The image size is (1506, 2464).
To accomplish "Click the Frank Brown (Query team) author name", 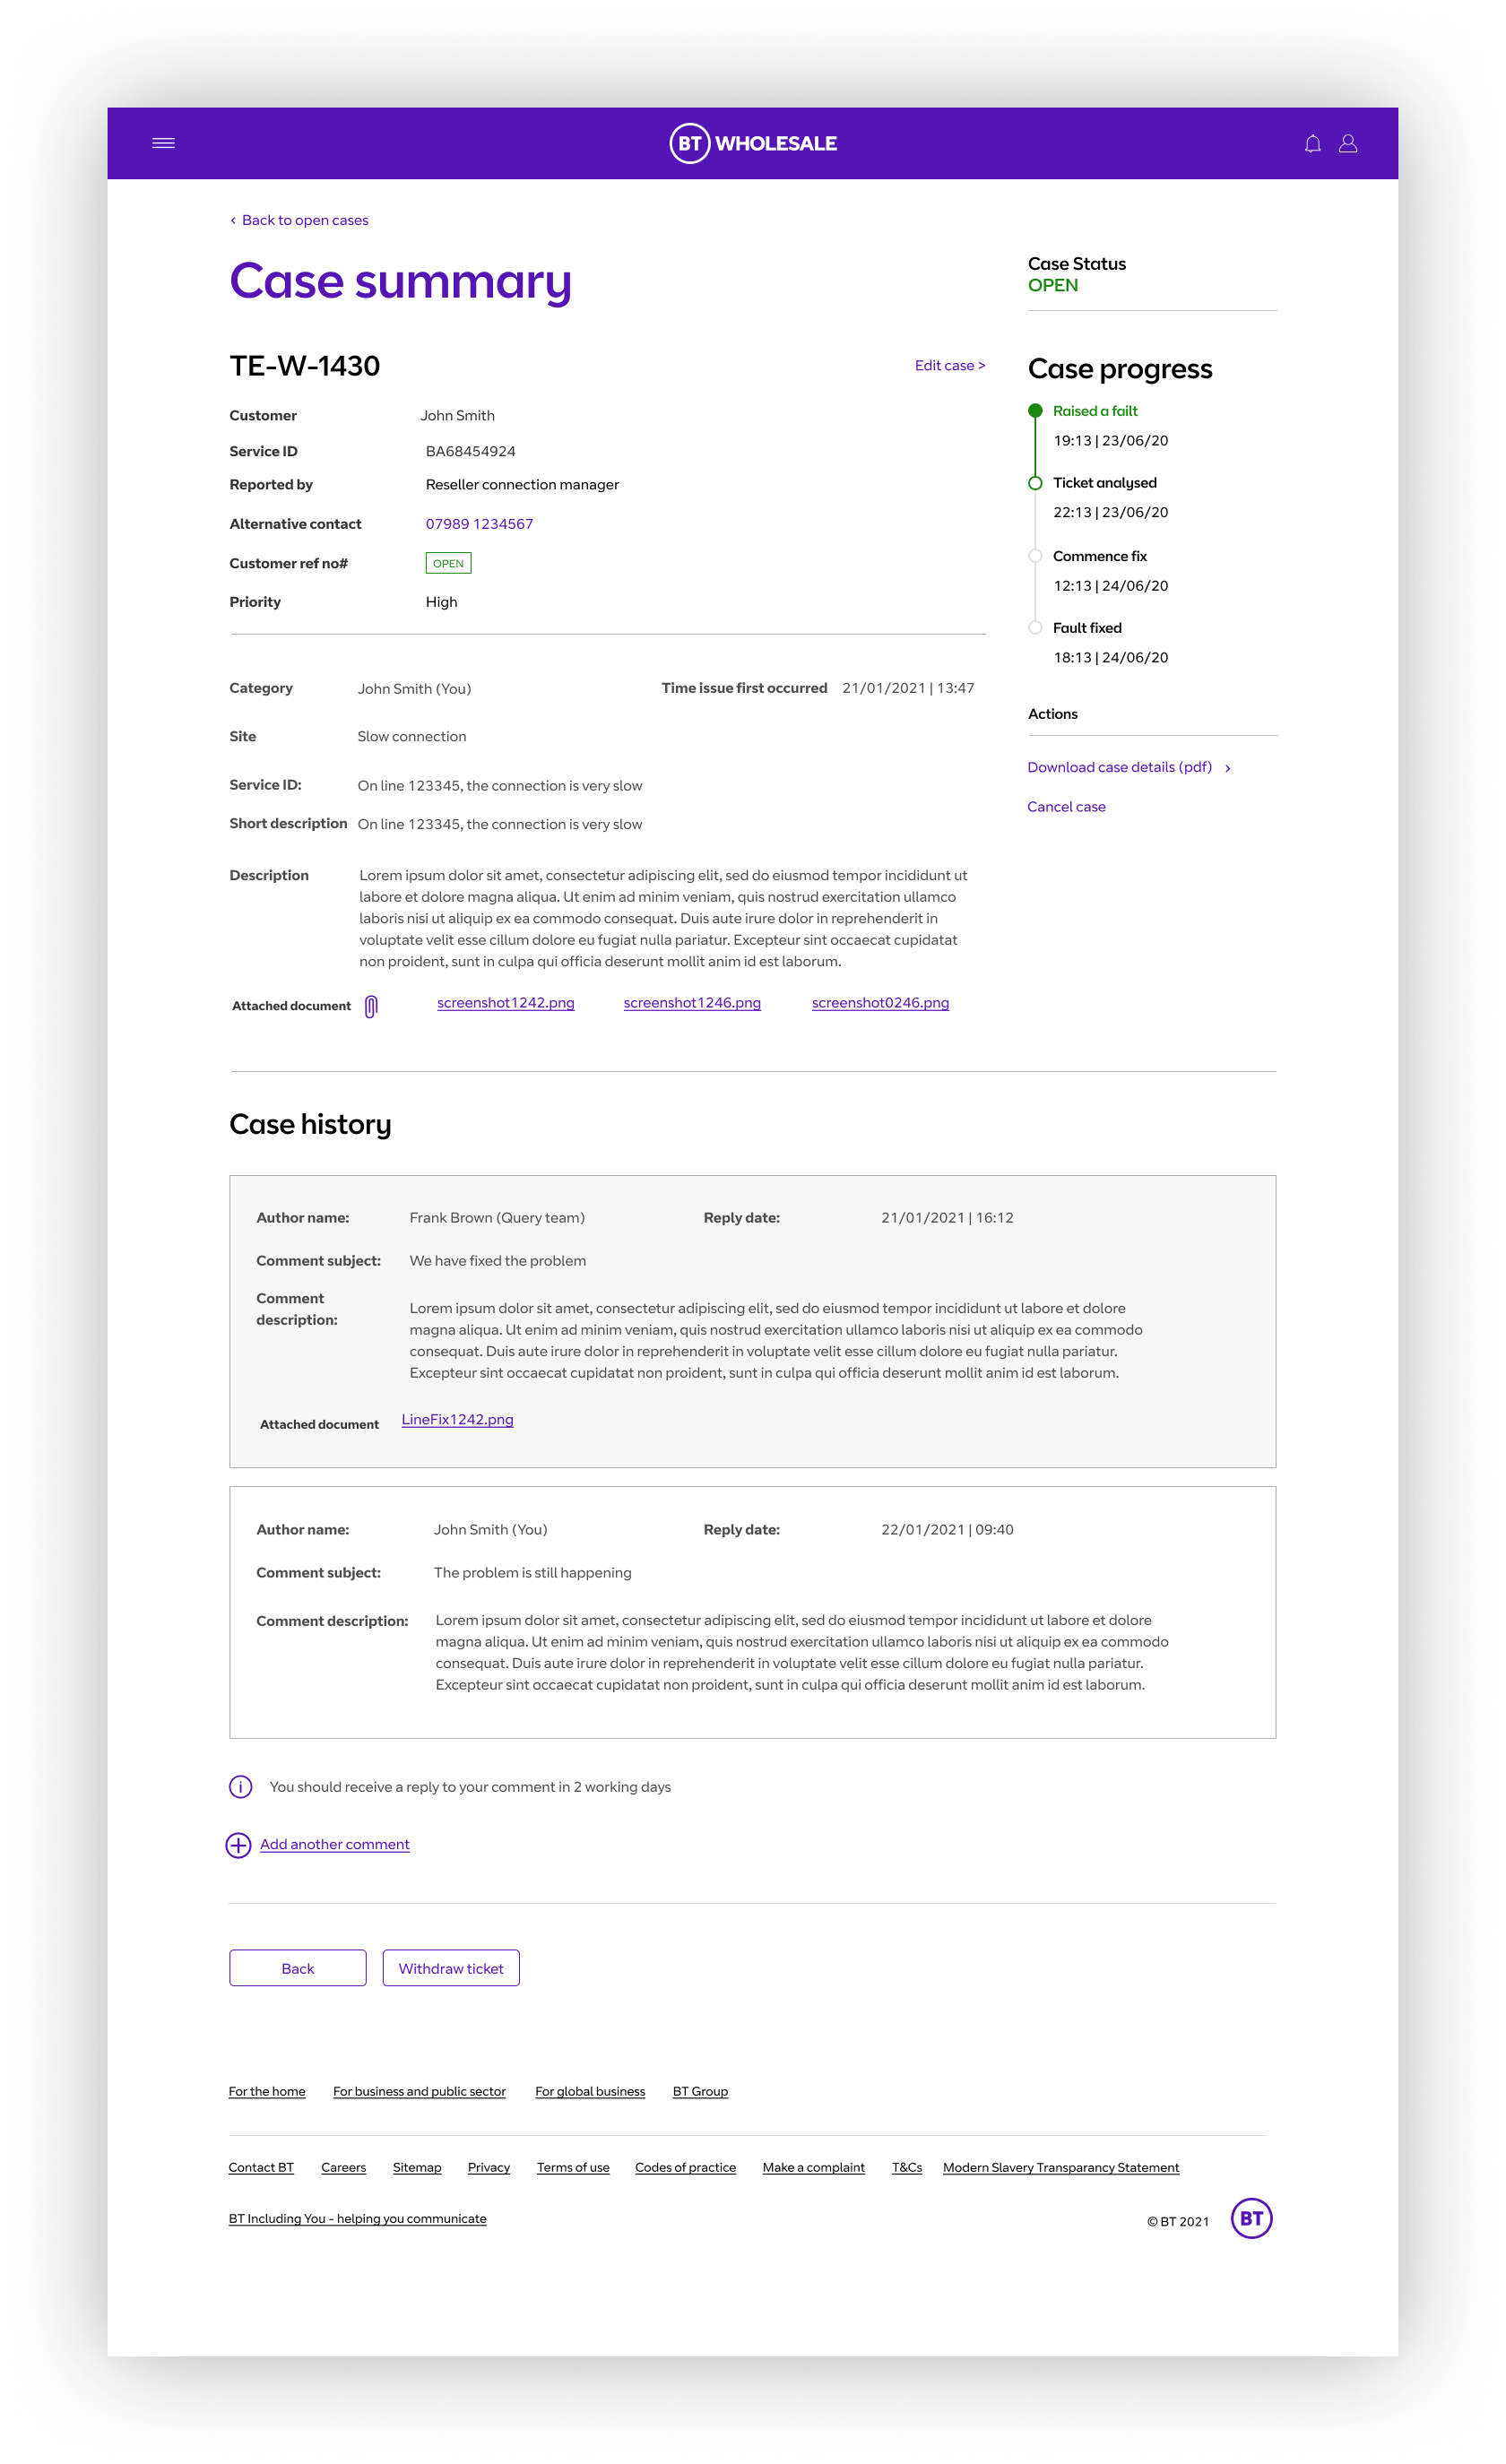I will (x=497, y=1218).
